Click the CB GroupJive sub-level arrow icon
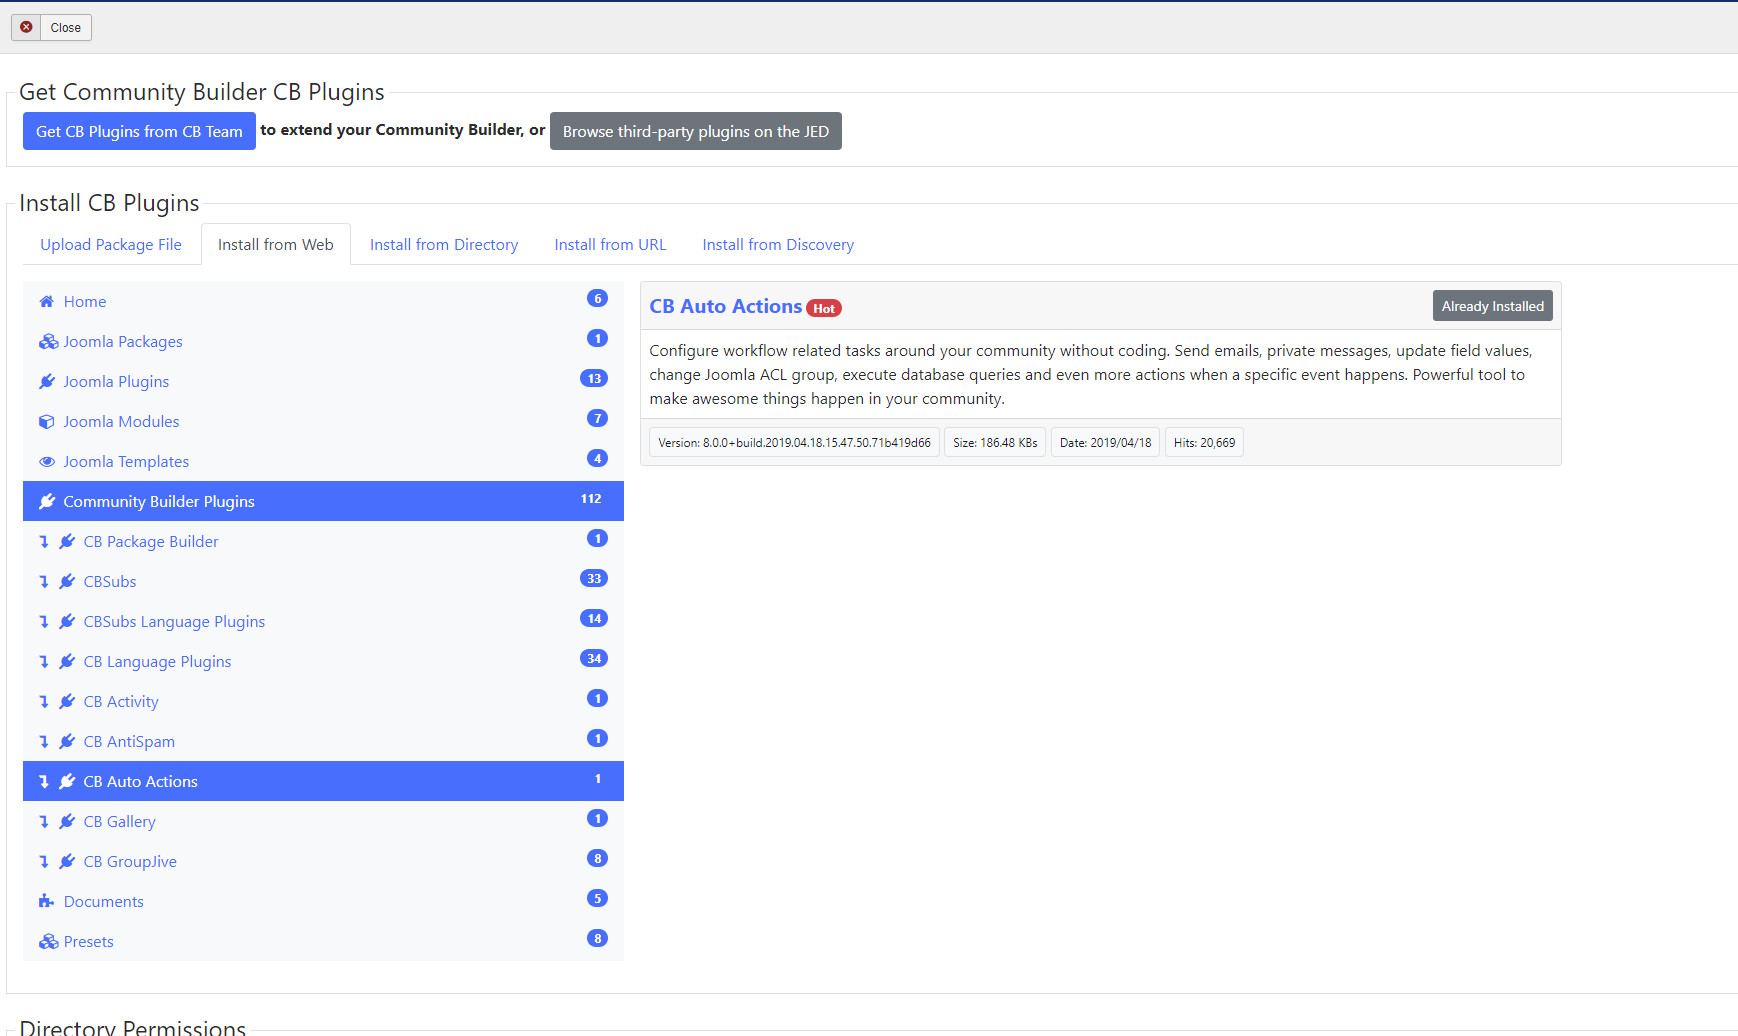Image resolution: width=1738 pixels, height=1036 pixels. 44,861
